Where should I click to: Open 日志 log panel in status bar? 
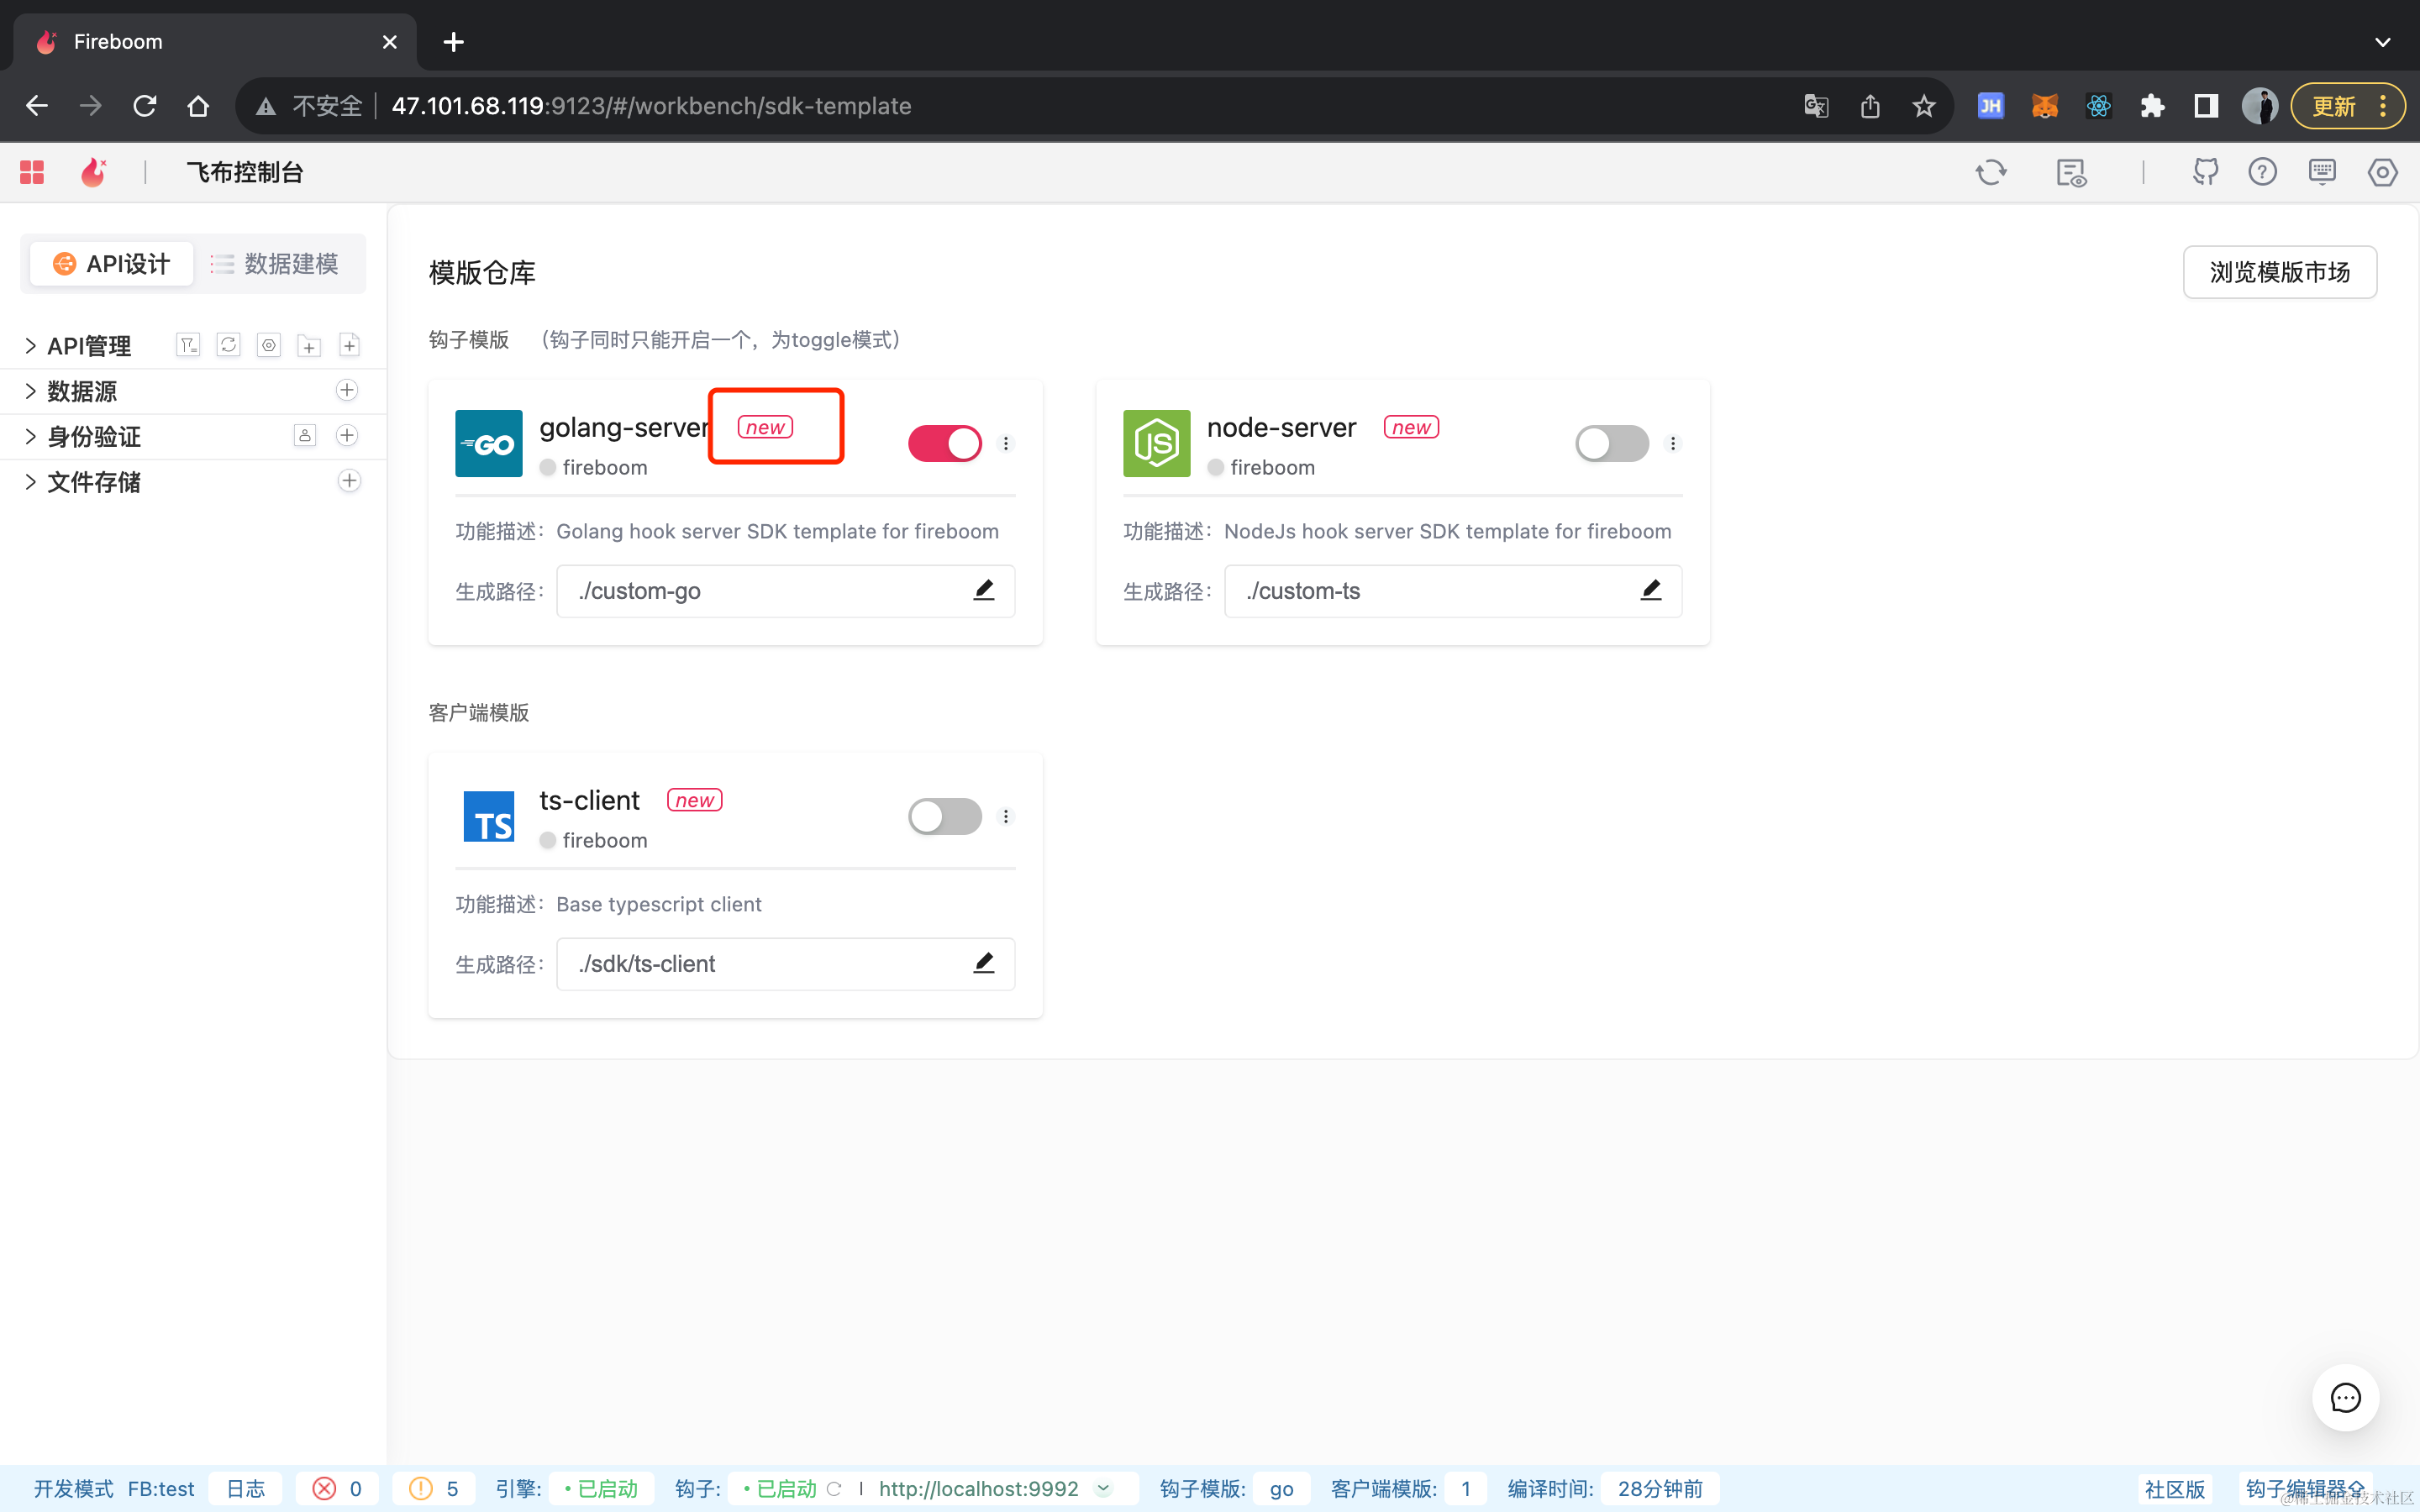point(245,1488)
